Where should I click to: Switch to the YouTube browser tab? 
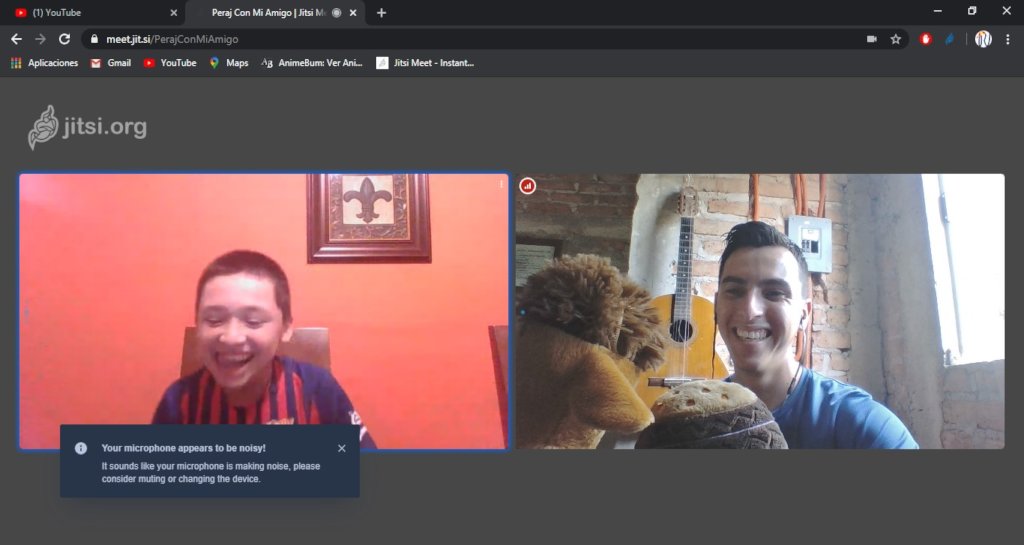[95, 12]
